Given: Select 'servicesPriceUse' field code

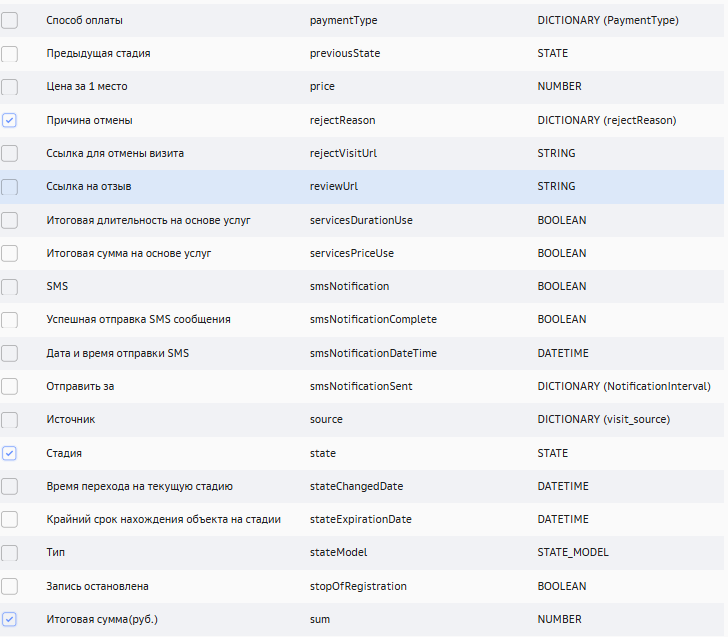Looking at the screenshot, I should (352, 253).
